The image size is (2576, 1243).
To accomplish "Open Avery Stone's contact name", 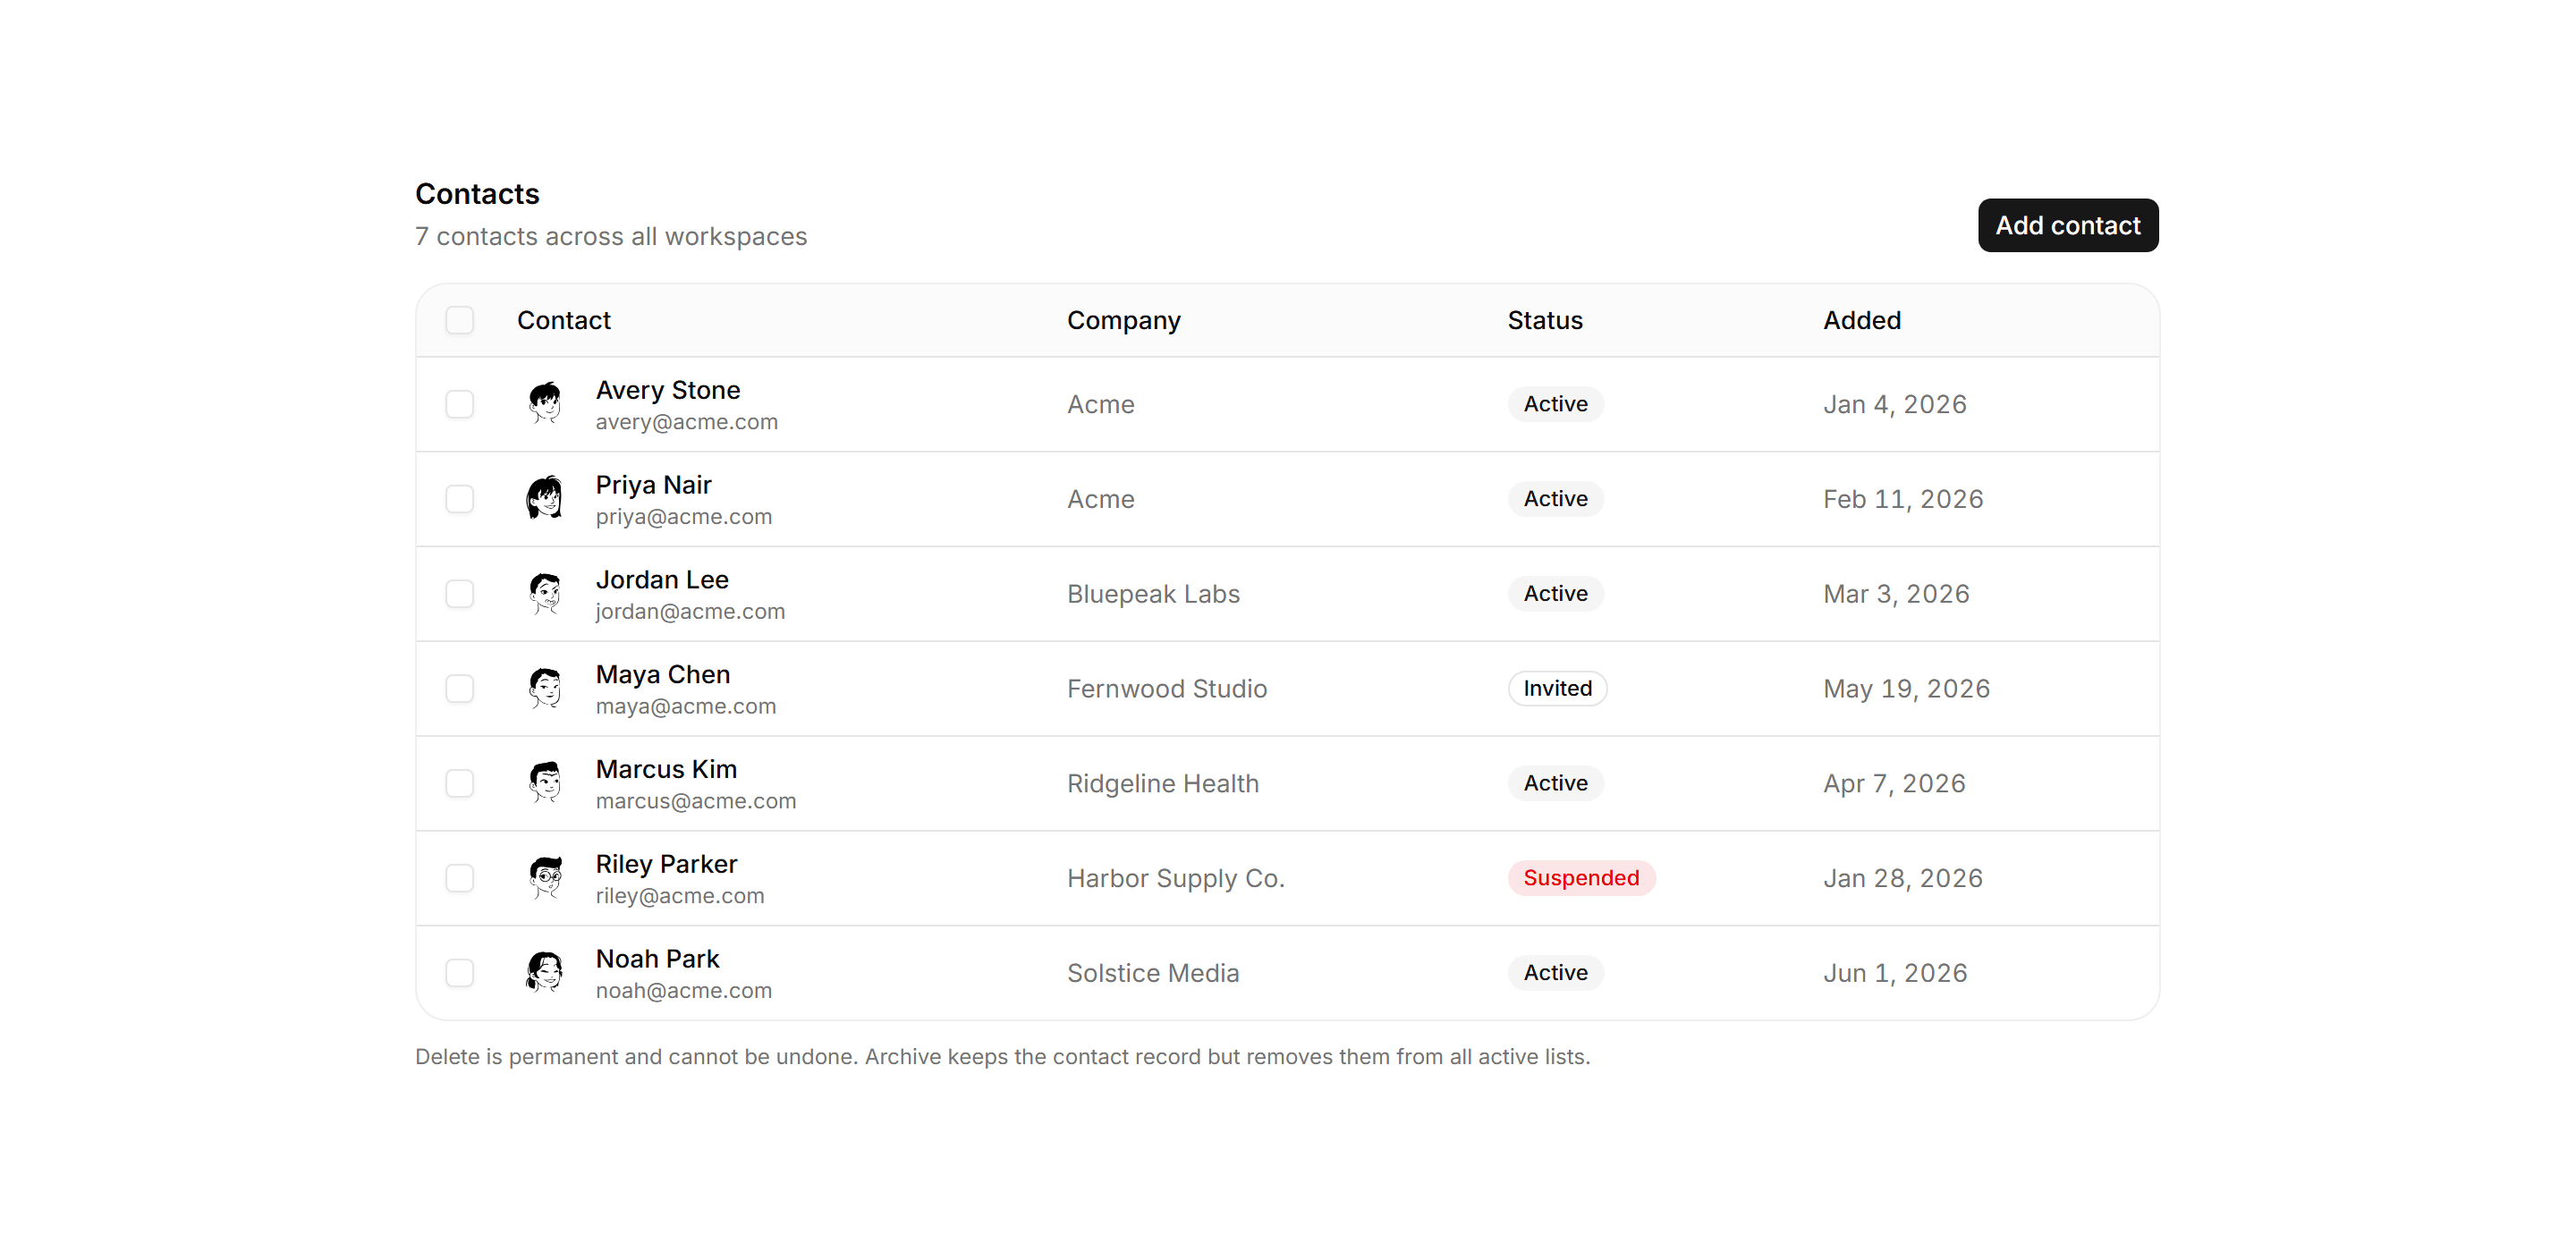I will pyautogui.click(x=668, y=390).
